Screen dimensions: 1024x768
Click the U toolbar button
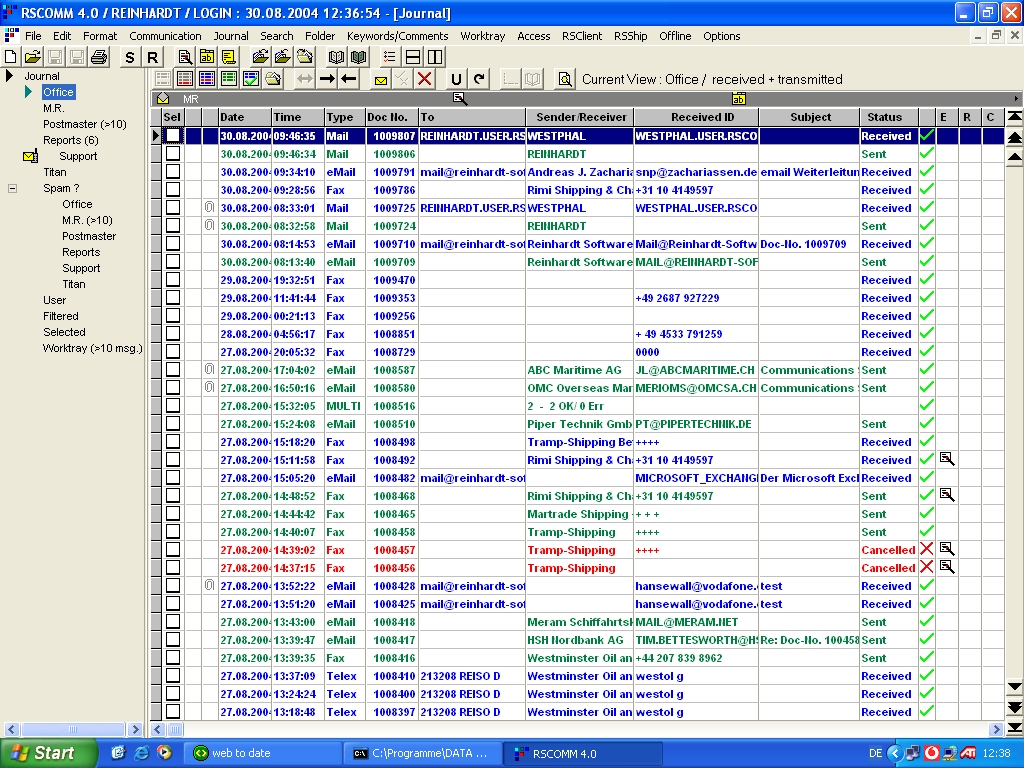pyautogui.click(x=457, y=79)
